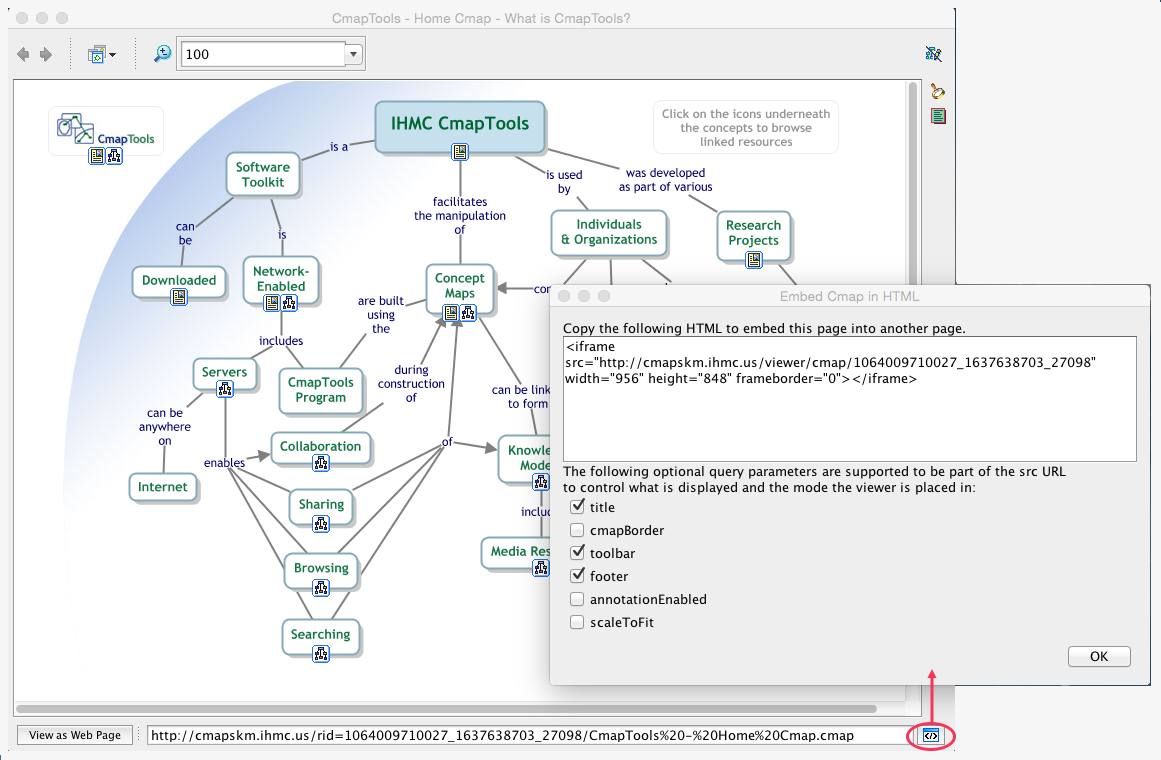Screen dimensions: 1161x760
Task: Uncheck the title checkbox
Action: [578, 507]
